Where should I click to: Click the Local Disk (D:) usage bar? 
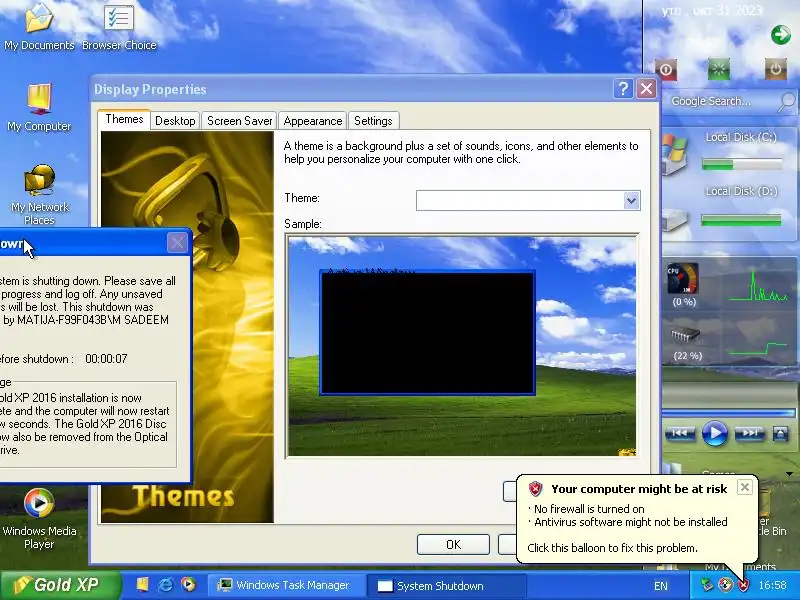click(x=742, y=220)
